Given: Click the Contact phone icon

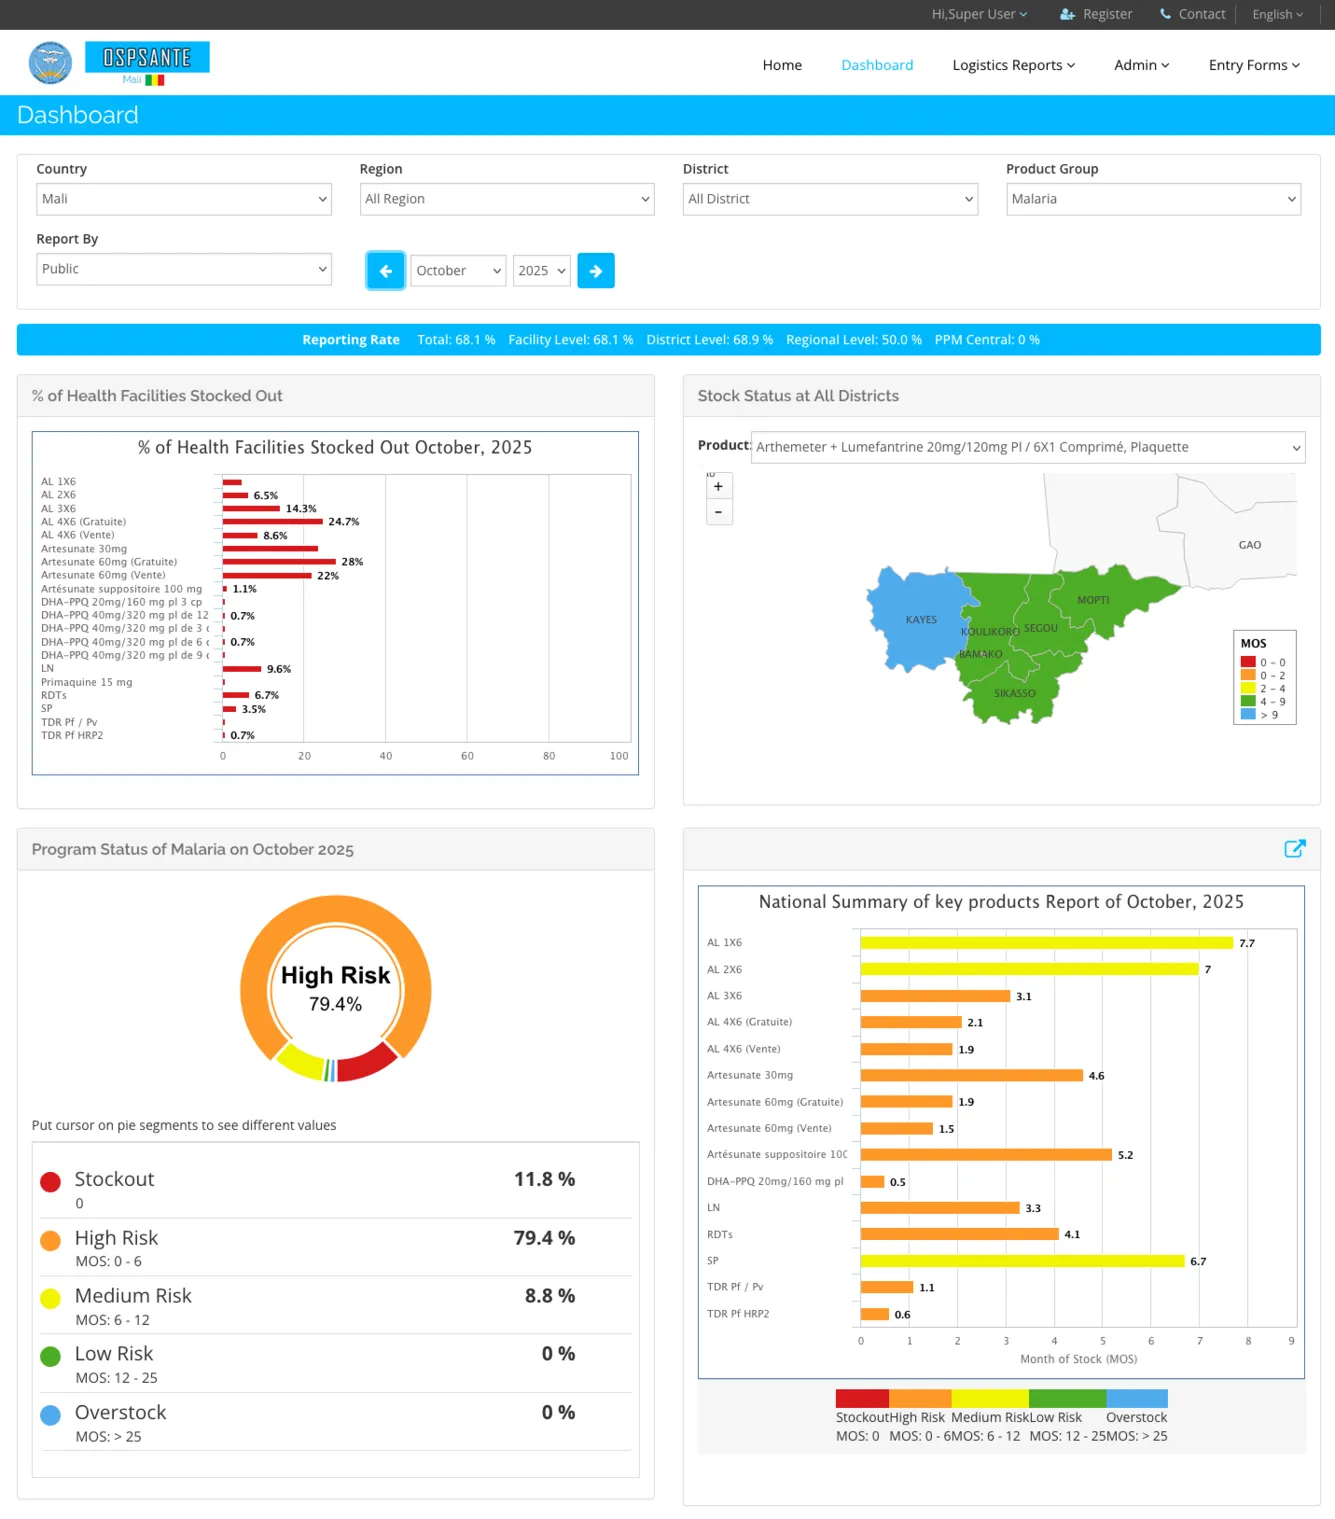Looking at the screenshot, I should point(1163,14).
